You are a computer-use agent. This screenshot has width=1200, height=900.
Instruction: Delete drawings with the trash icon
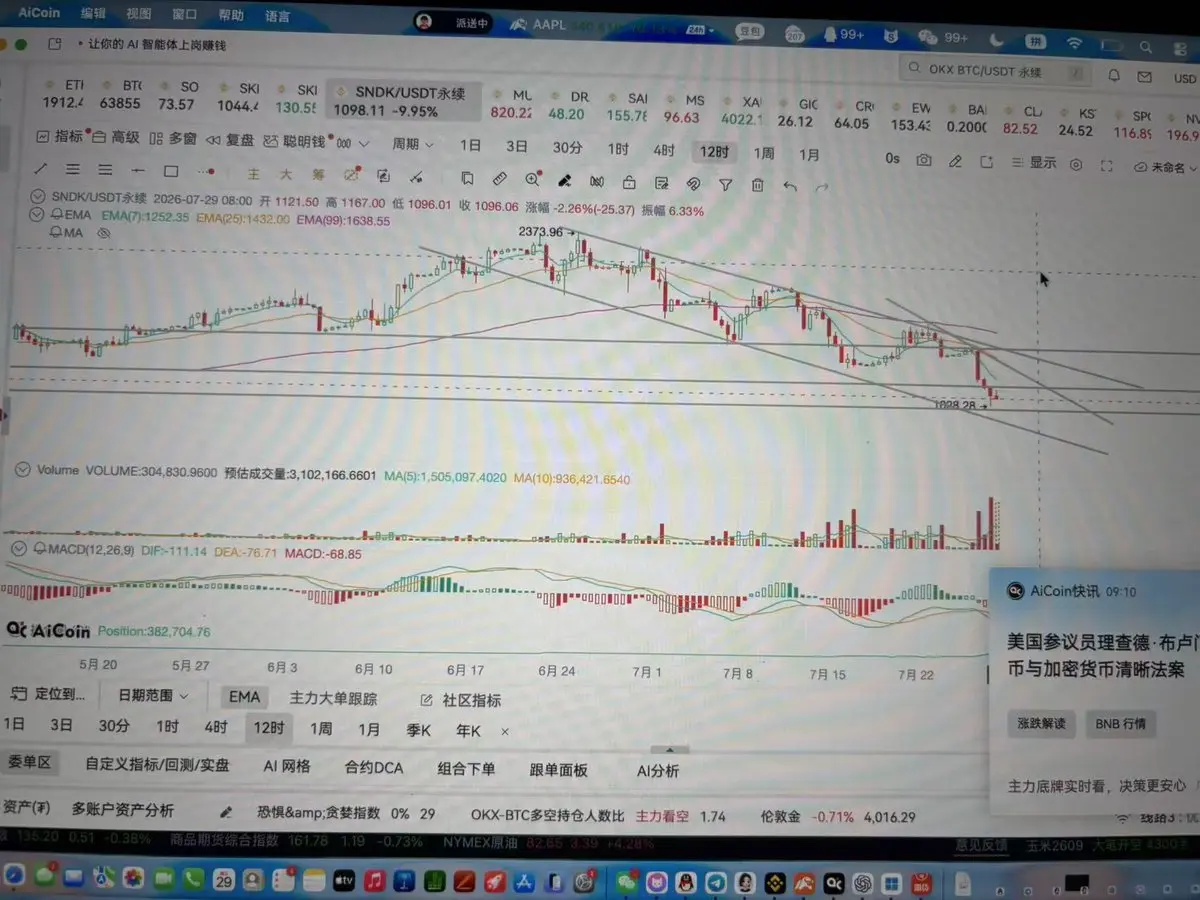click(758, 185)
